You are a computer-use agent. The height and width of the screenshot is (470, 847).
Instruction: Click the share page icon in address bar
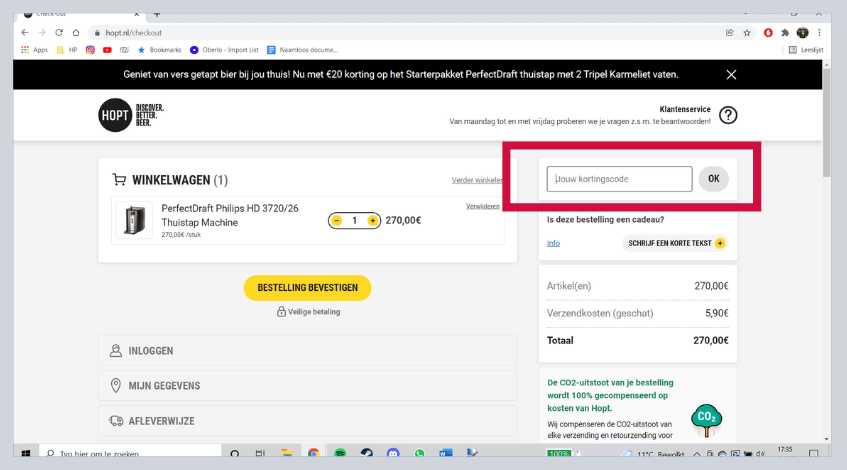pyautogui.click(x=730, y=32)
